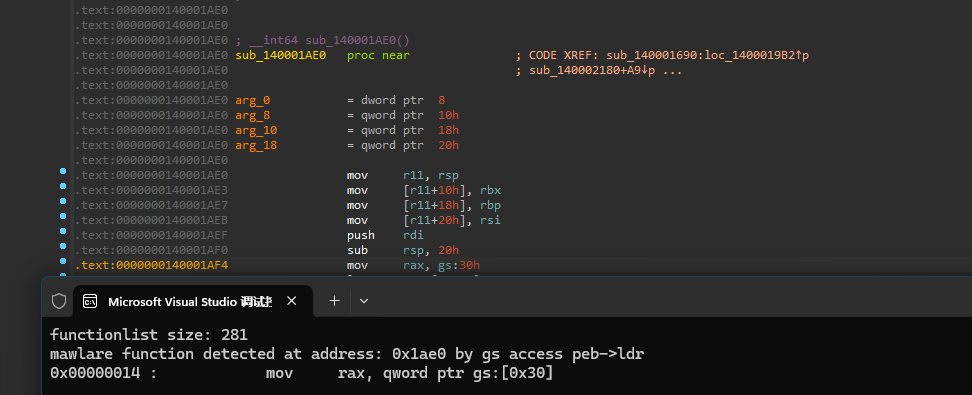Click the breakpoint dot beside mov [r11+10h], rbx
972x395 pixels.
(63, 185)
